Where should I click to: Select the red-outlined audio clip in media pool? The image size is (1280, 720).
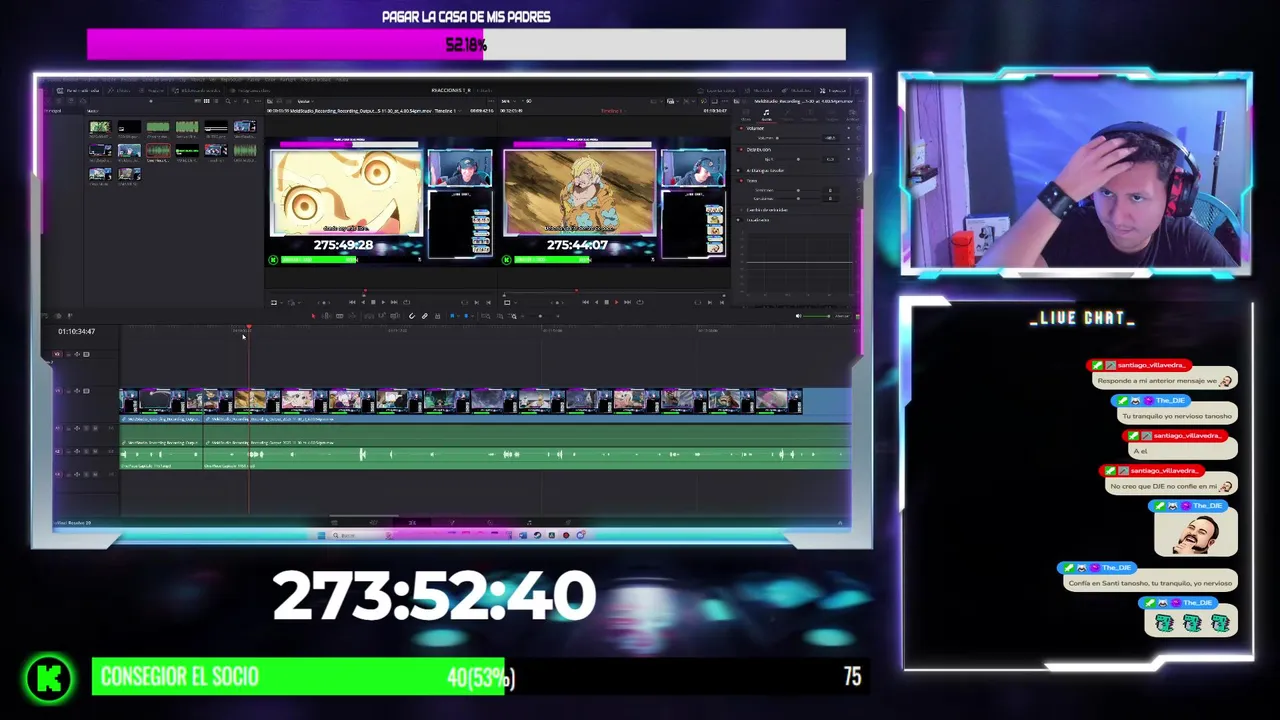158,153
